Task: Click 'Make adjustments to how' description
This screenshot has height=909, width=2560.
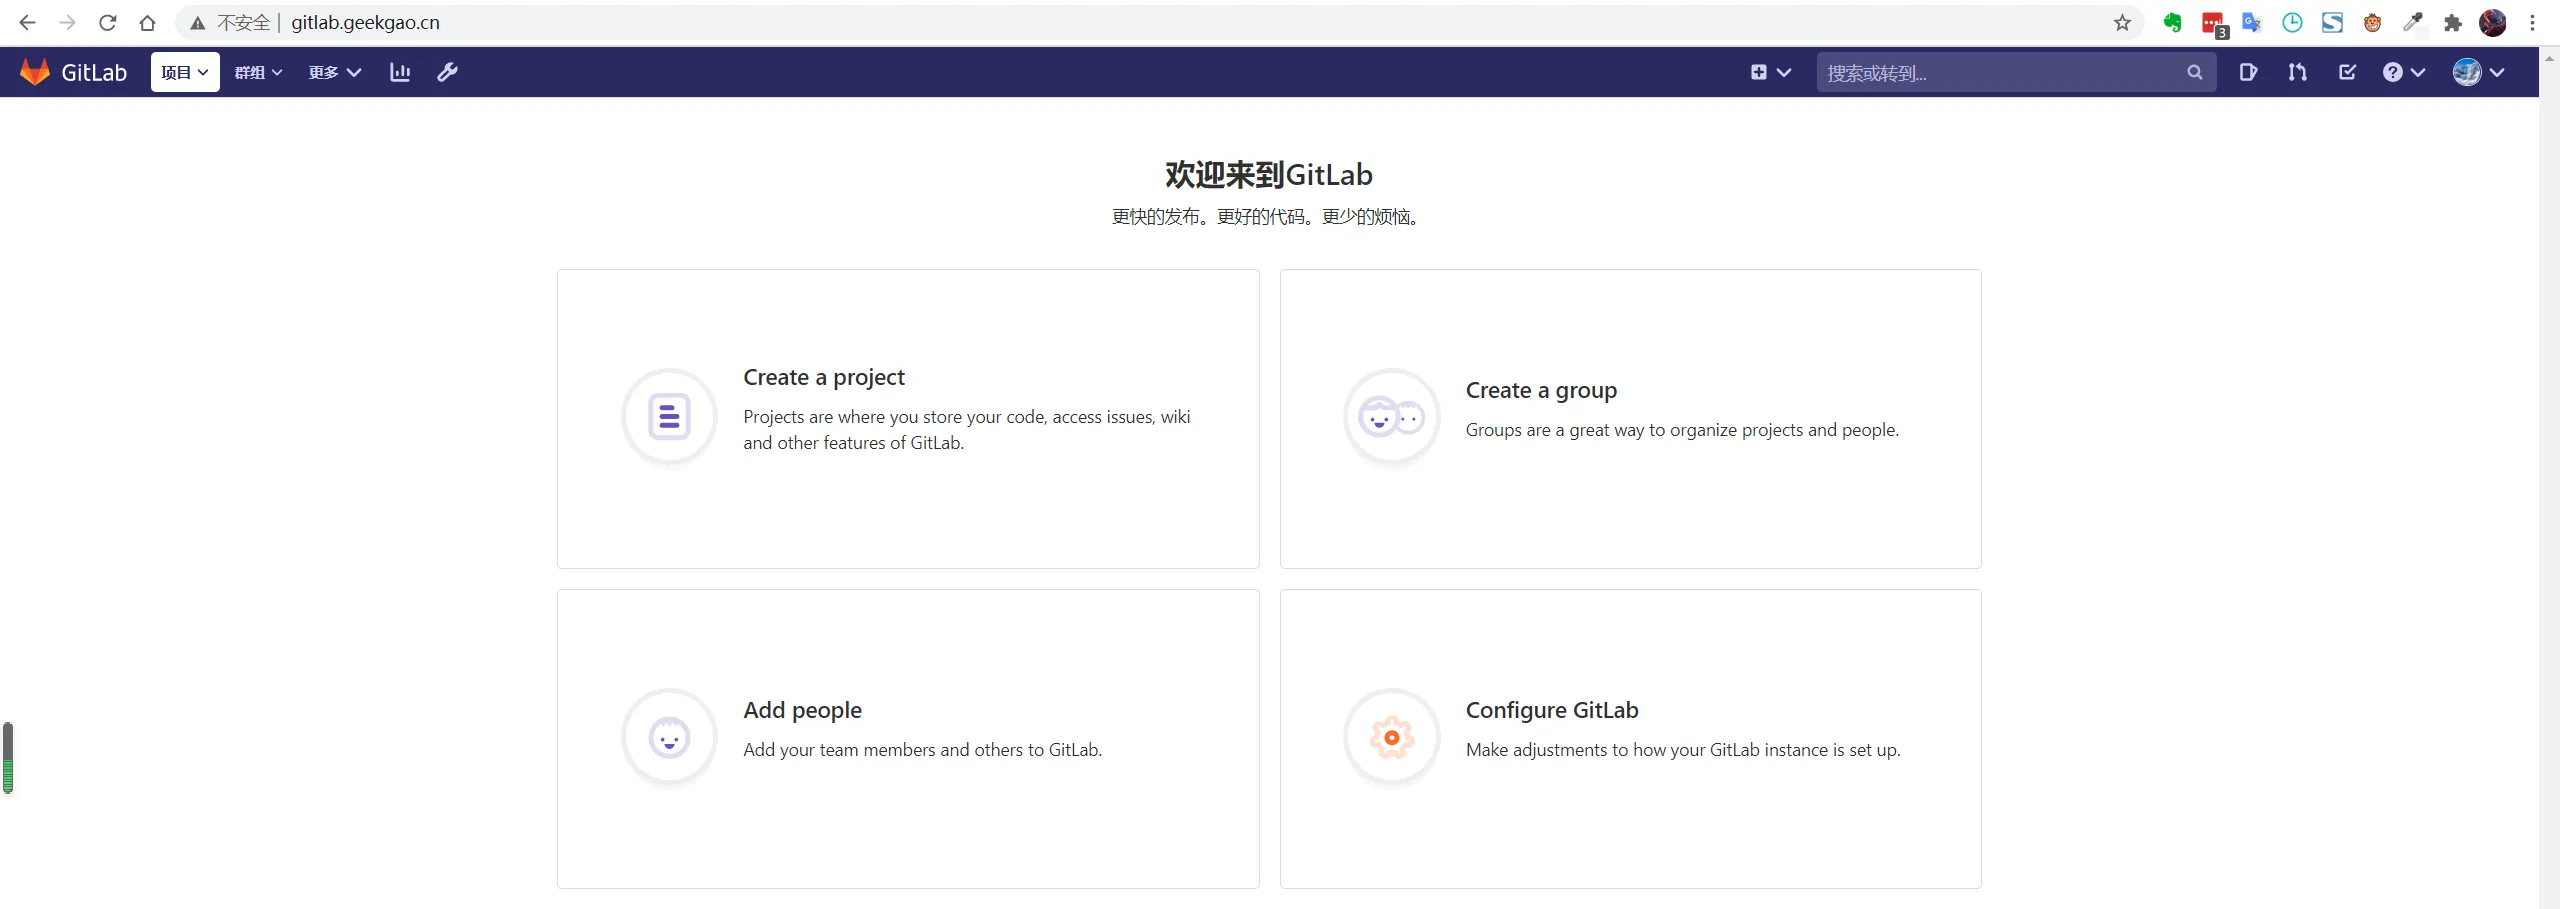Action: 1683,750
